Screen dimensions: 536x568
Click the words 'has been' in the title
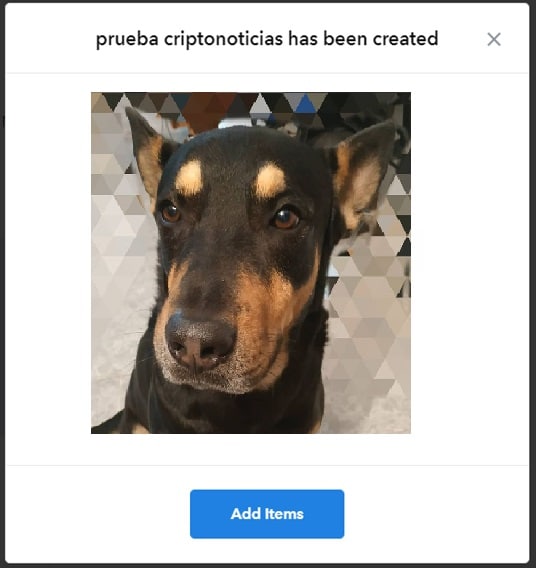327,38
